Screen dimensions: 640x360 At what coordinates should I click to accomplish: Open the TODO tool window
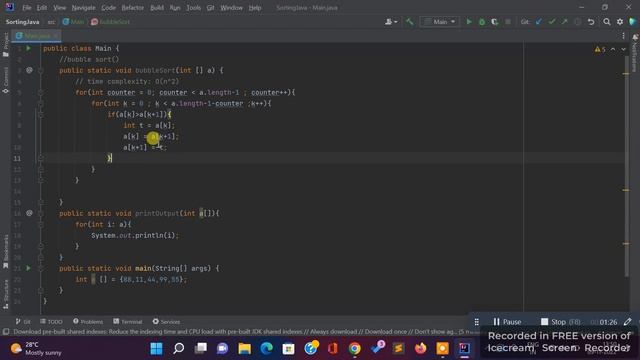point(51,322)
